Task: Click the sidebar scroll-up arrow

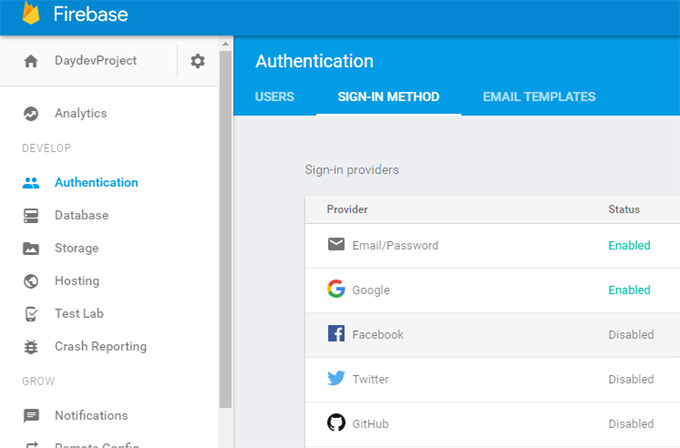Action: [x=225, y=44]
